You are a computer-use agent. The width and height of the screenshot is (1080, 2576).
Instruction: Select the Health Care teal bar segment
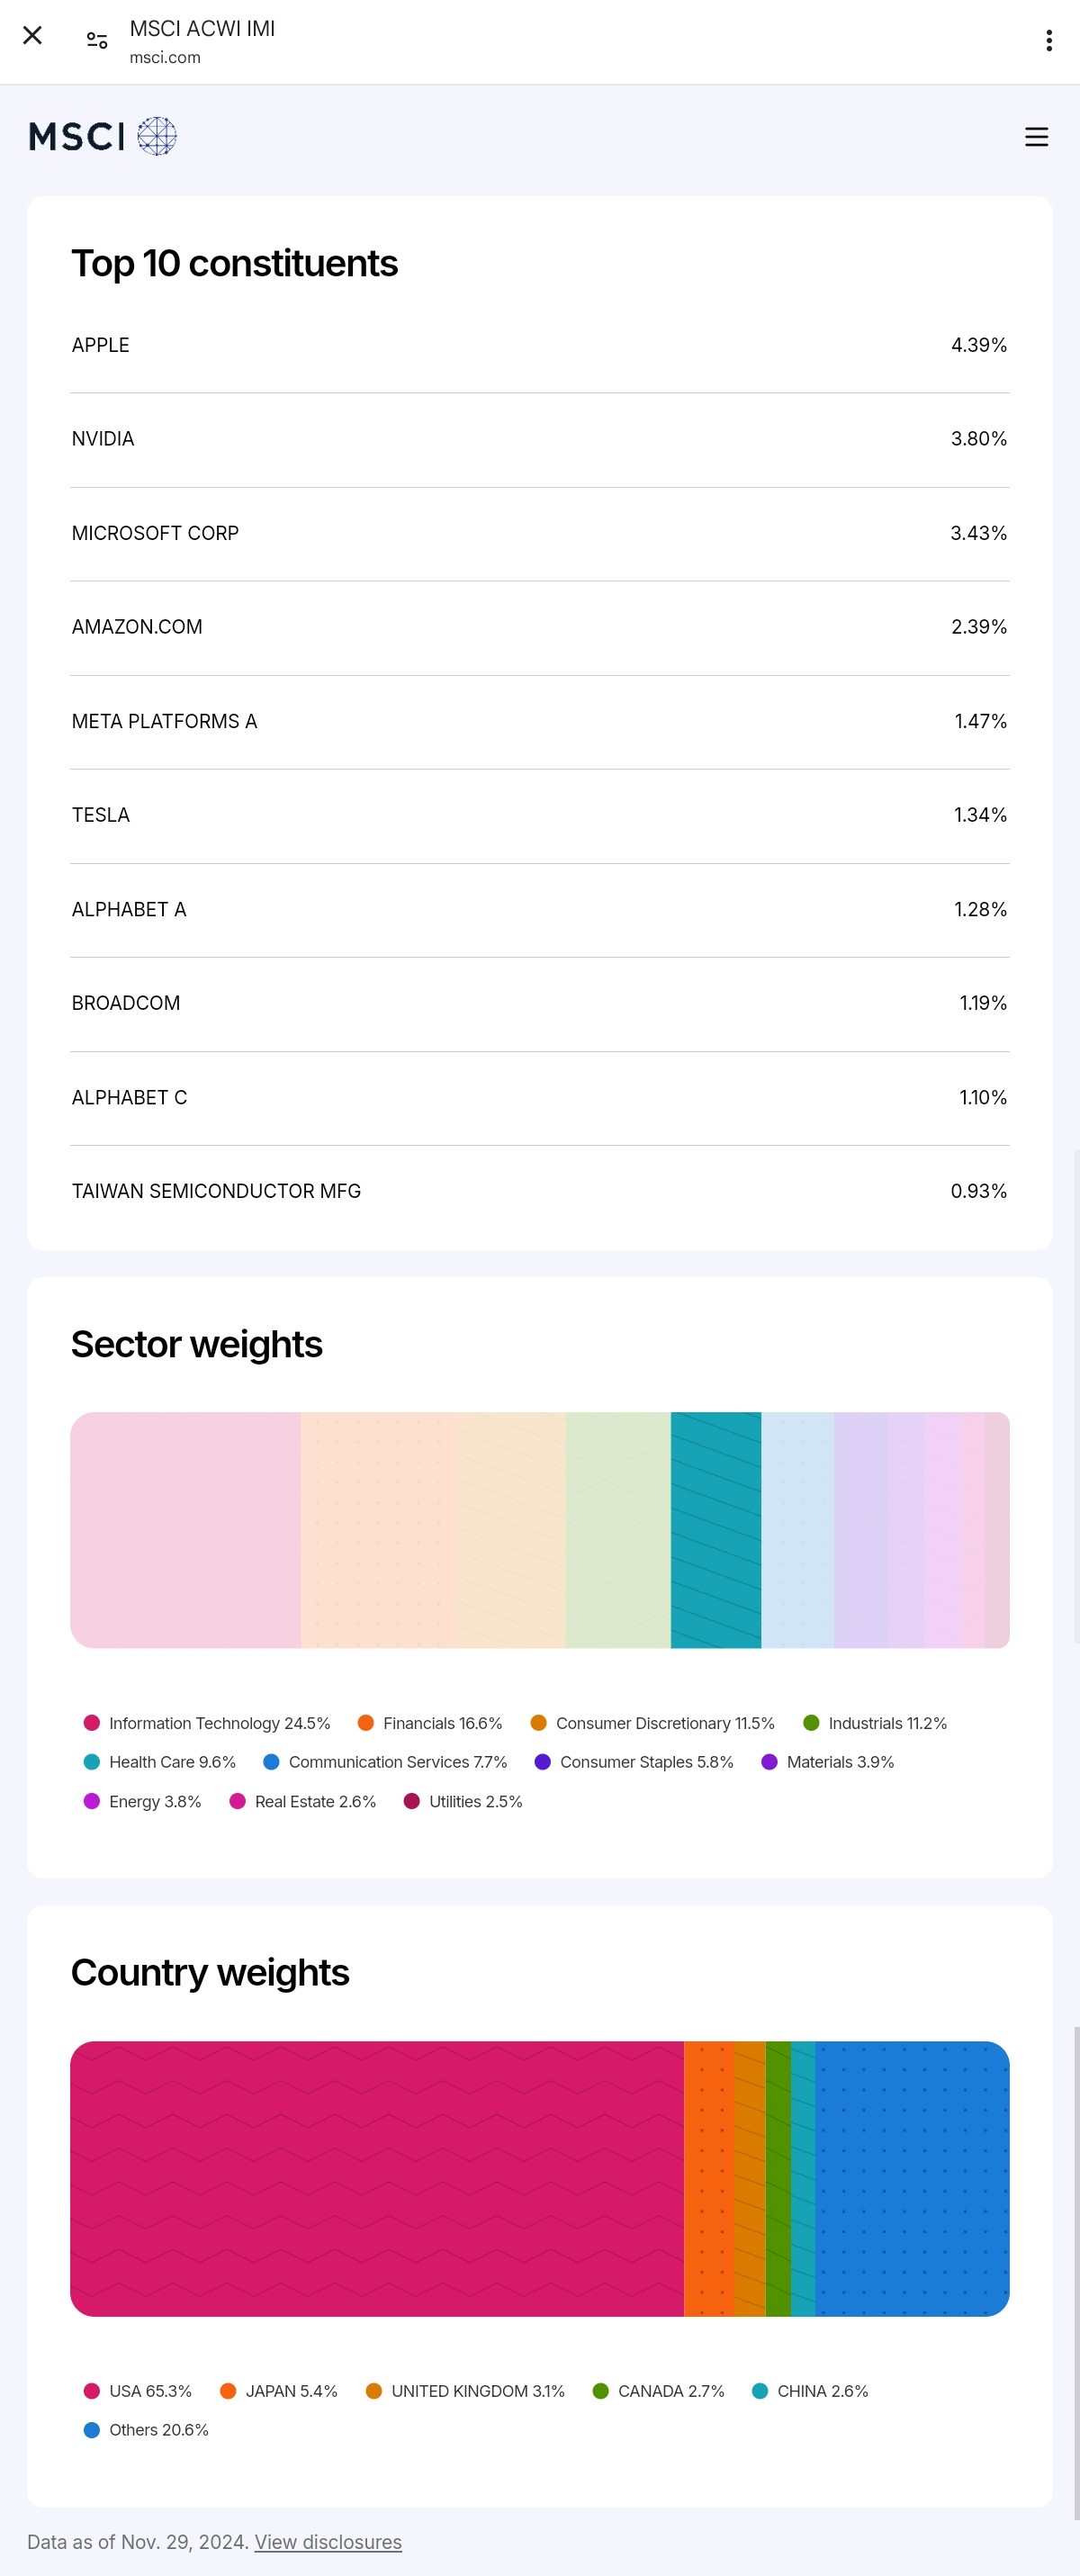[x=715, y=1530]
